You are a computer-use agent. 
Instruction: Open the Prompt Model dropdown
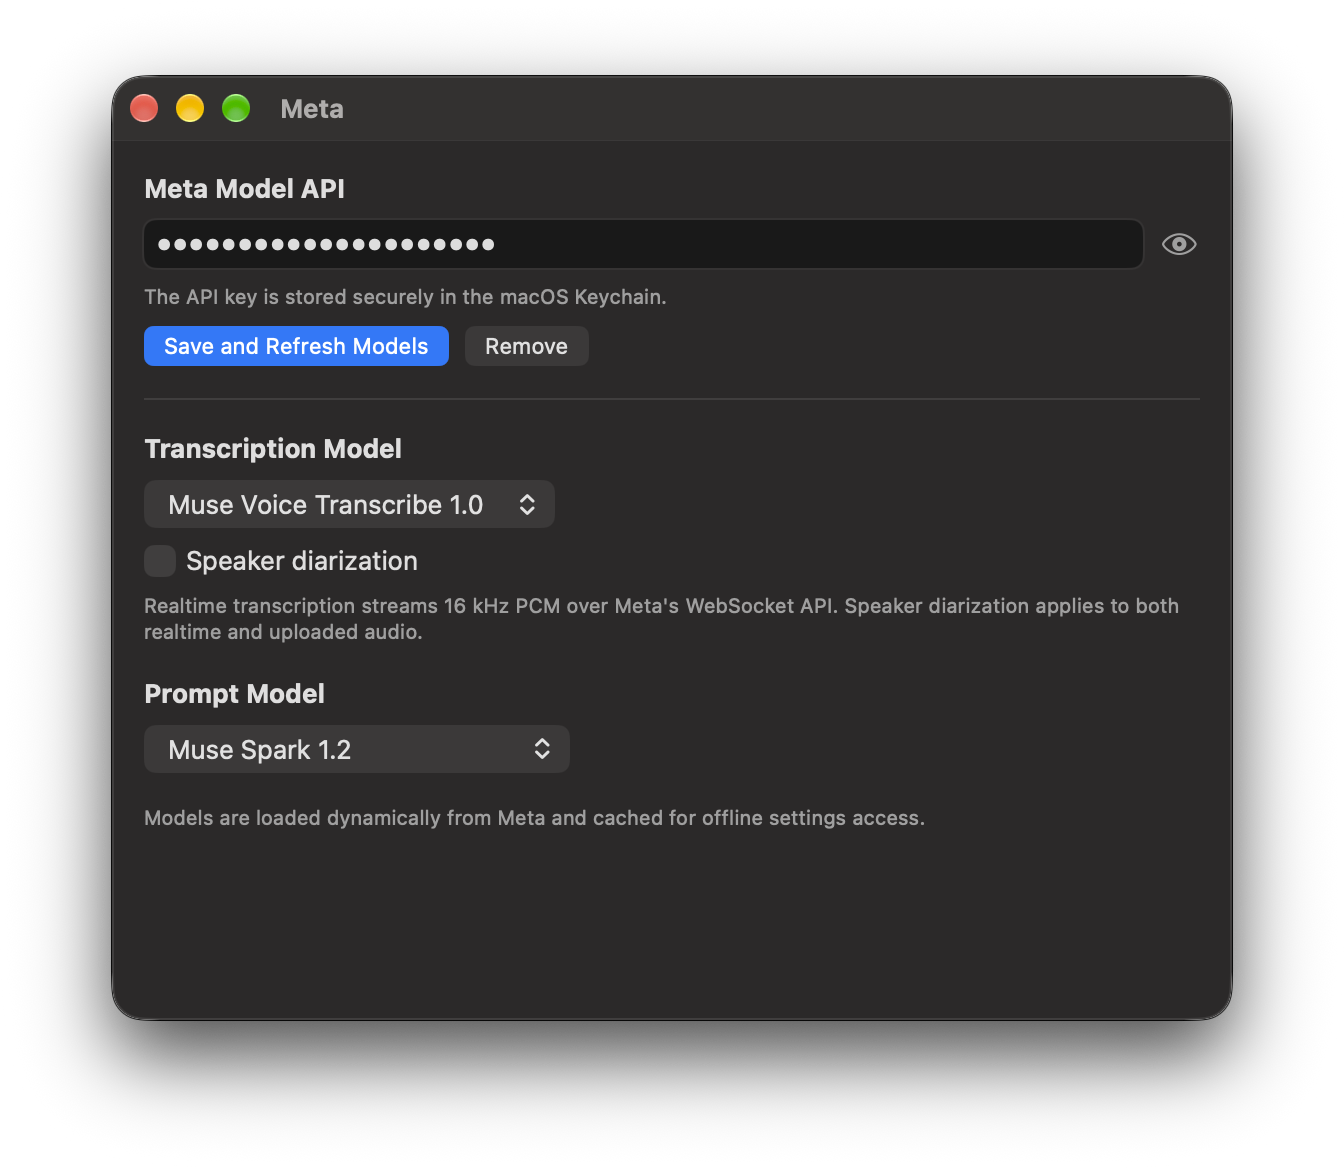(357, 749)
